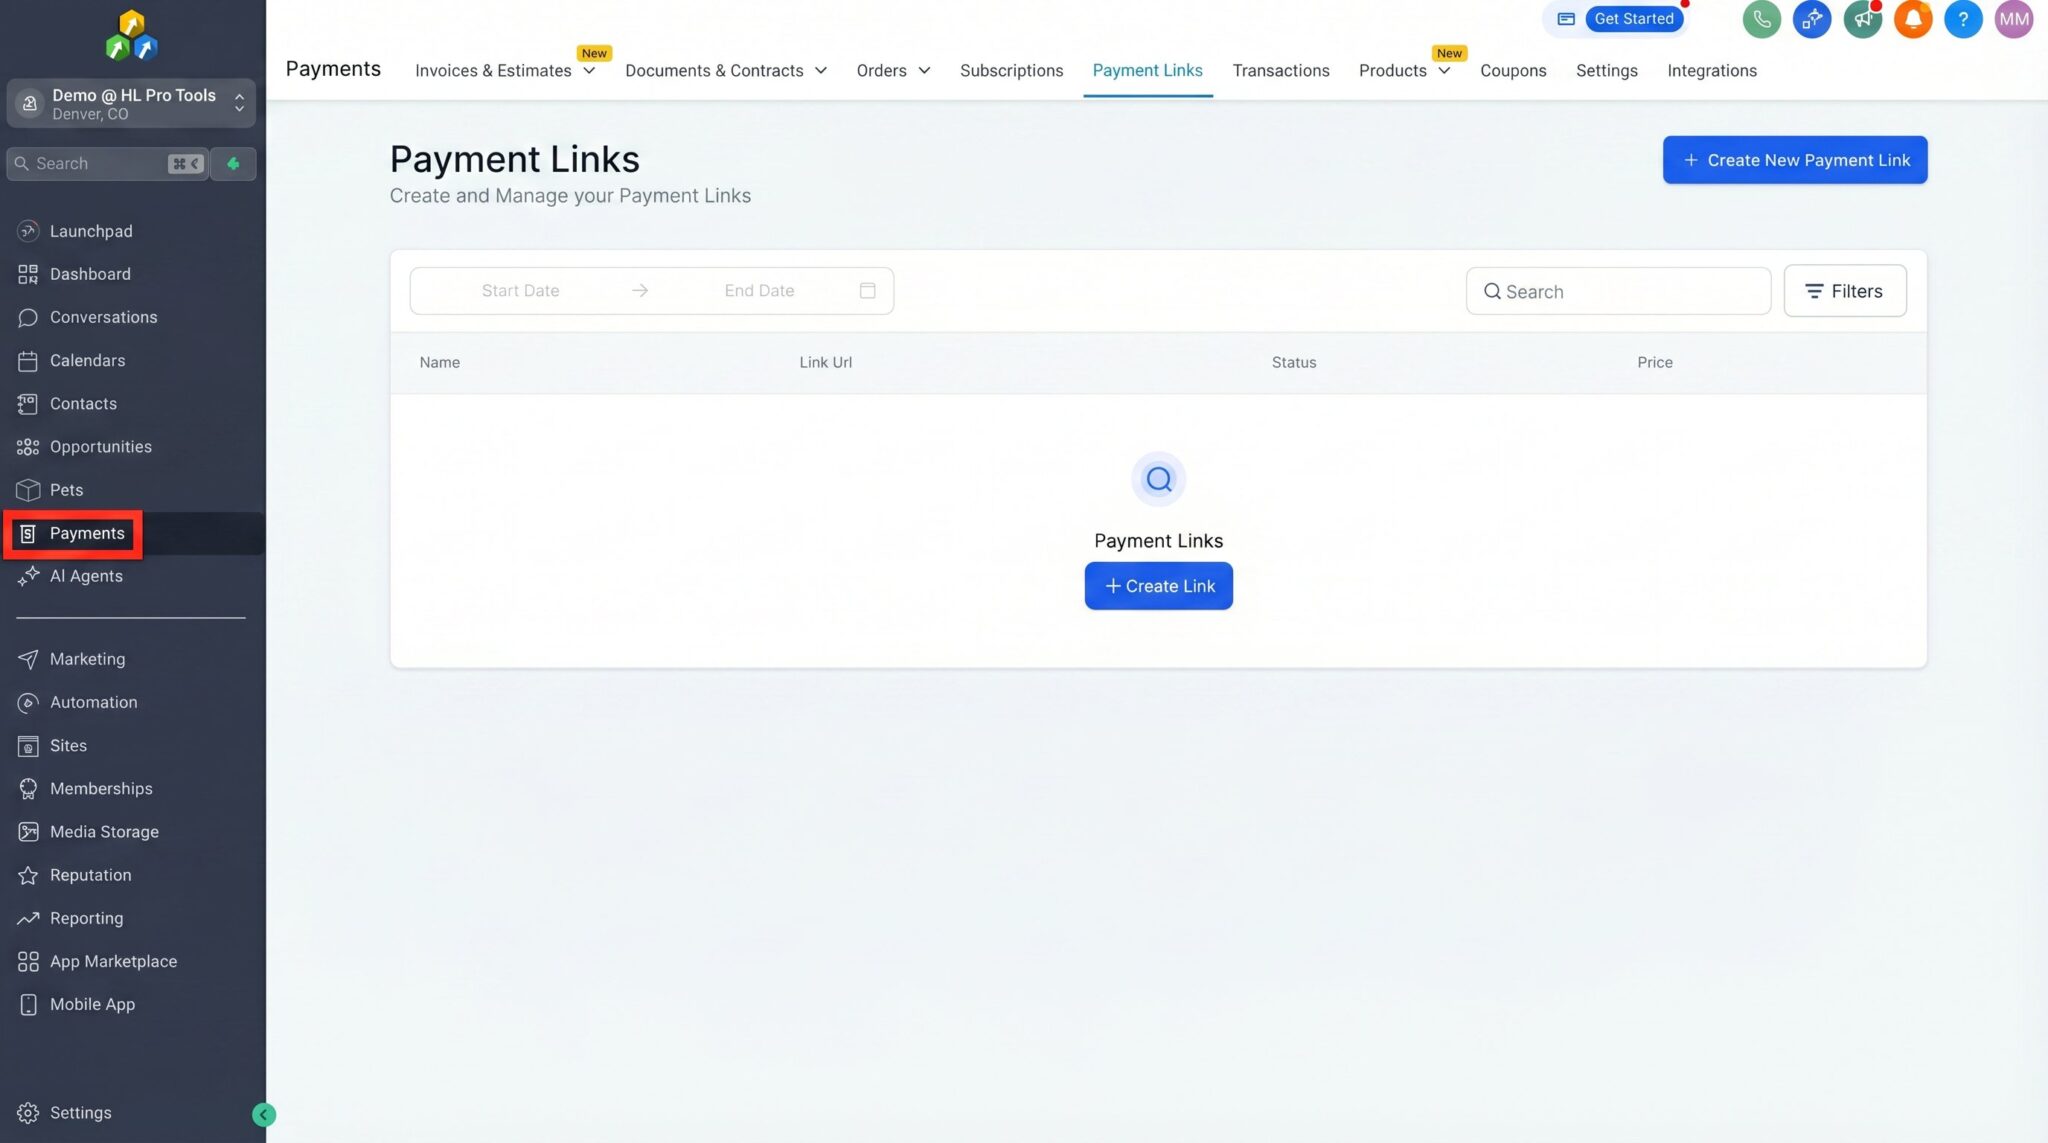2048x1143 pixels.
Task: Open the notifications bell icon
Action: coord(1912,19)
